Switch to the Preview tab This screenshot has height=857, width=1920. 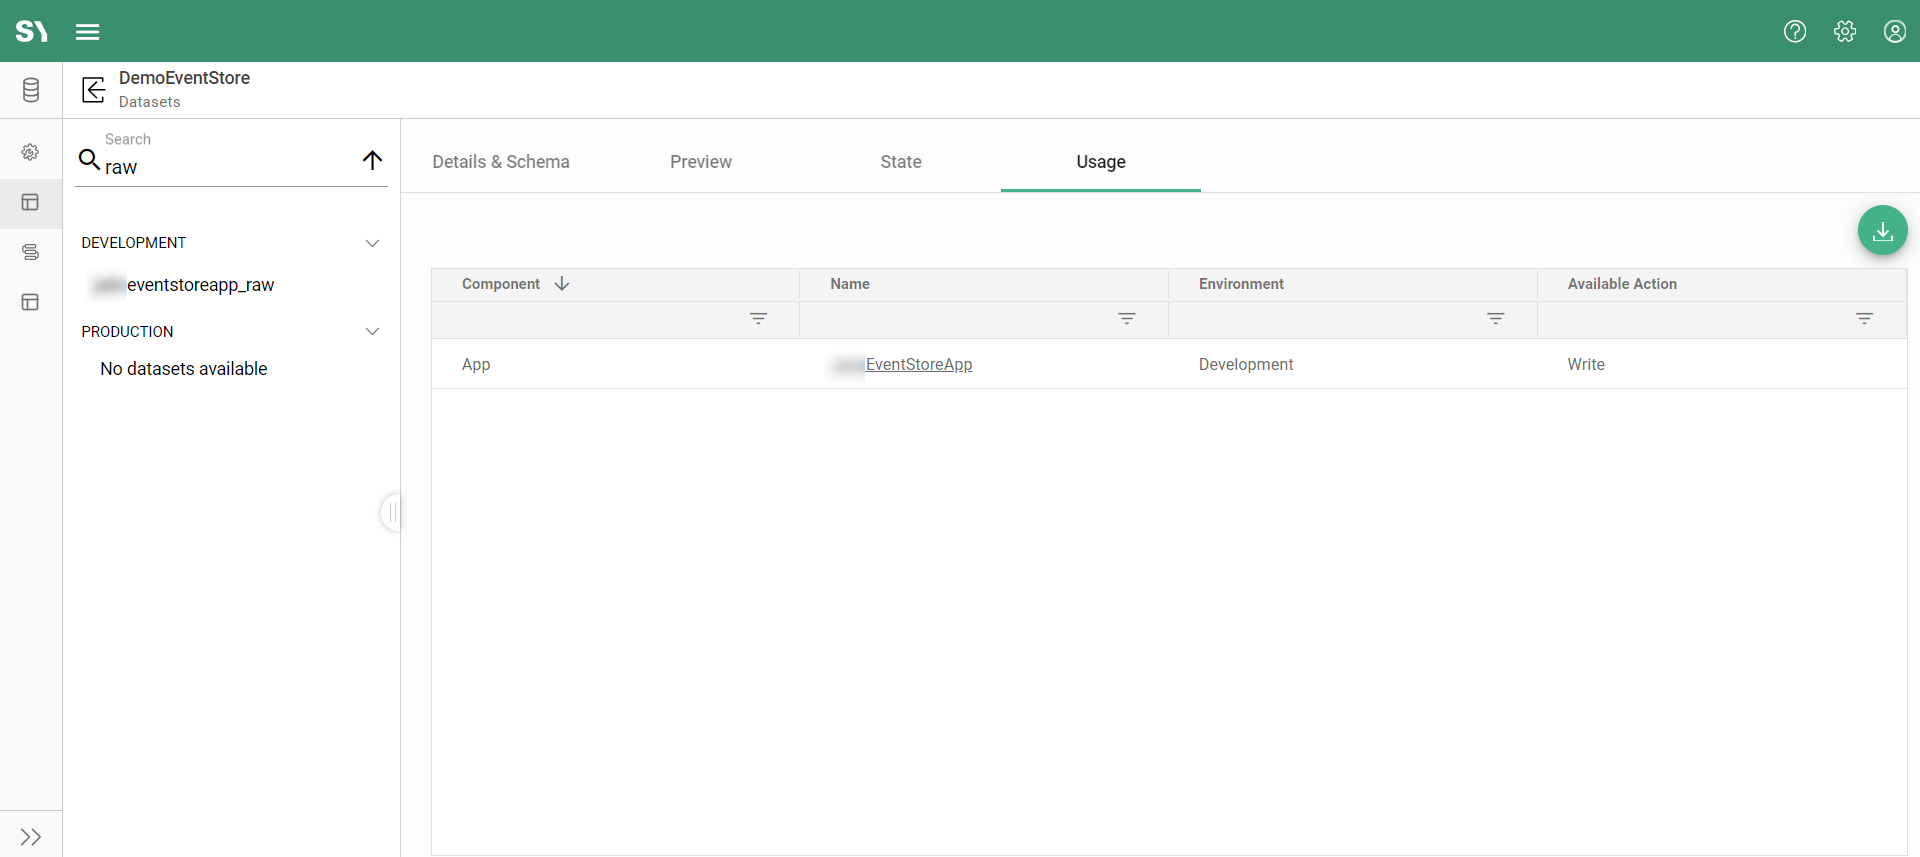(701, 162)
